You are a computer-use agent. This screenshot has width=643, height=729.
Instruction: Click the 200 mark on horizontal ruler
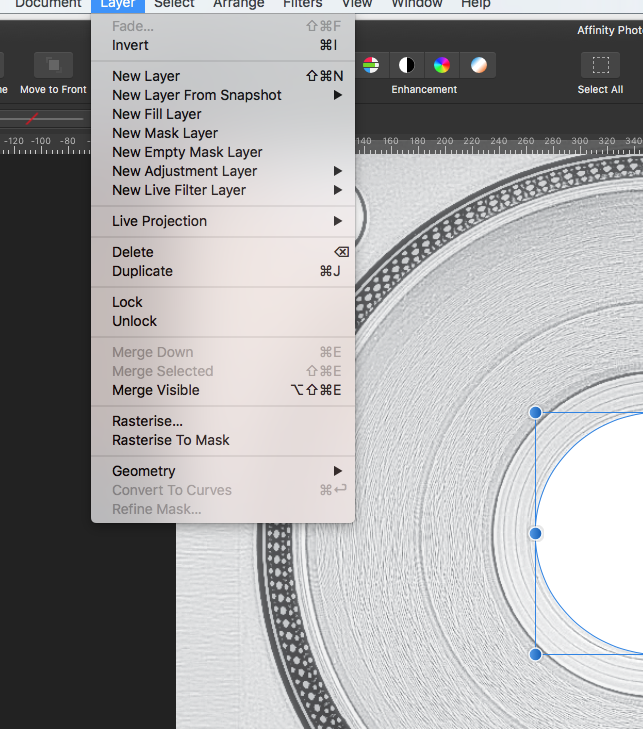[x=444, y=141]
